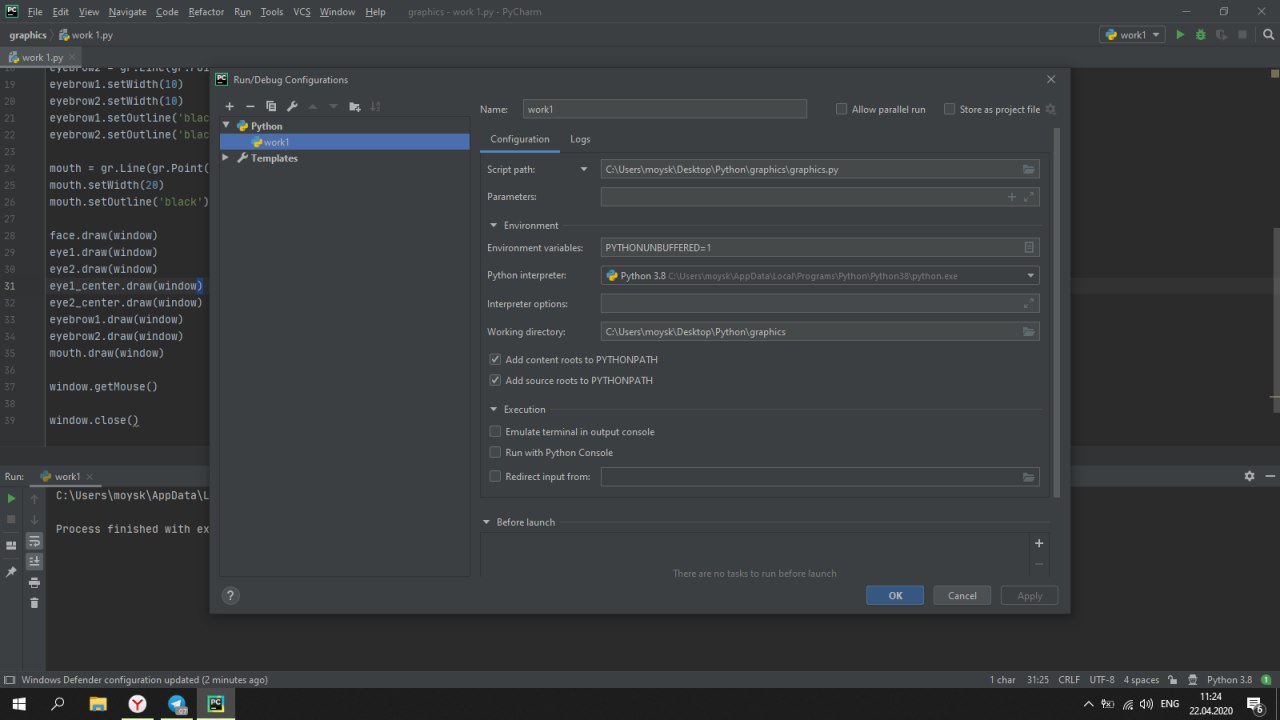Open Windows Start menu
Viewport: 1280px width, 720px height.
(x=19, y=704)
